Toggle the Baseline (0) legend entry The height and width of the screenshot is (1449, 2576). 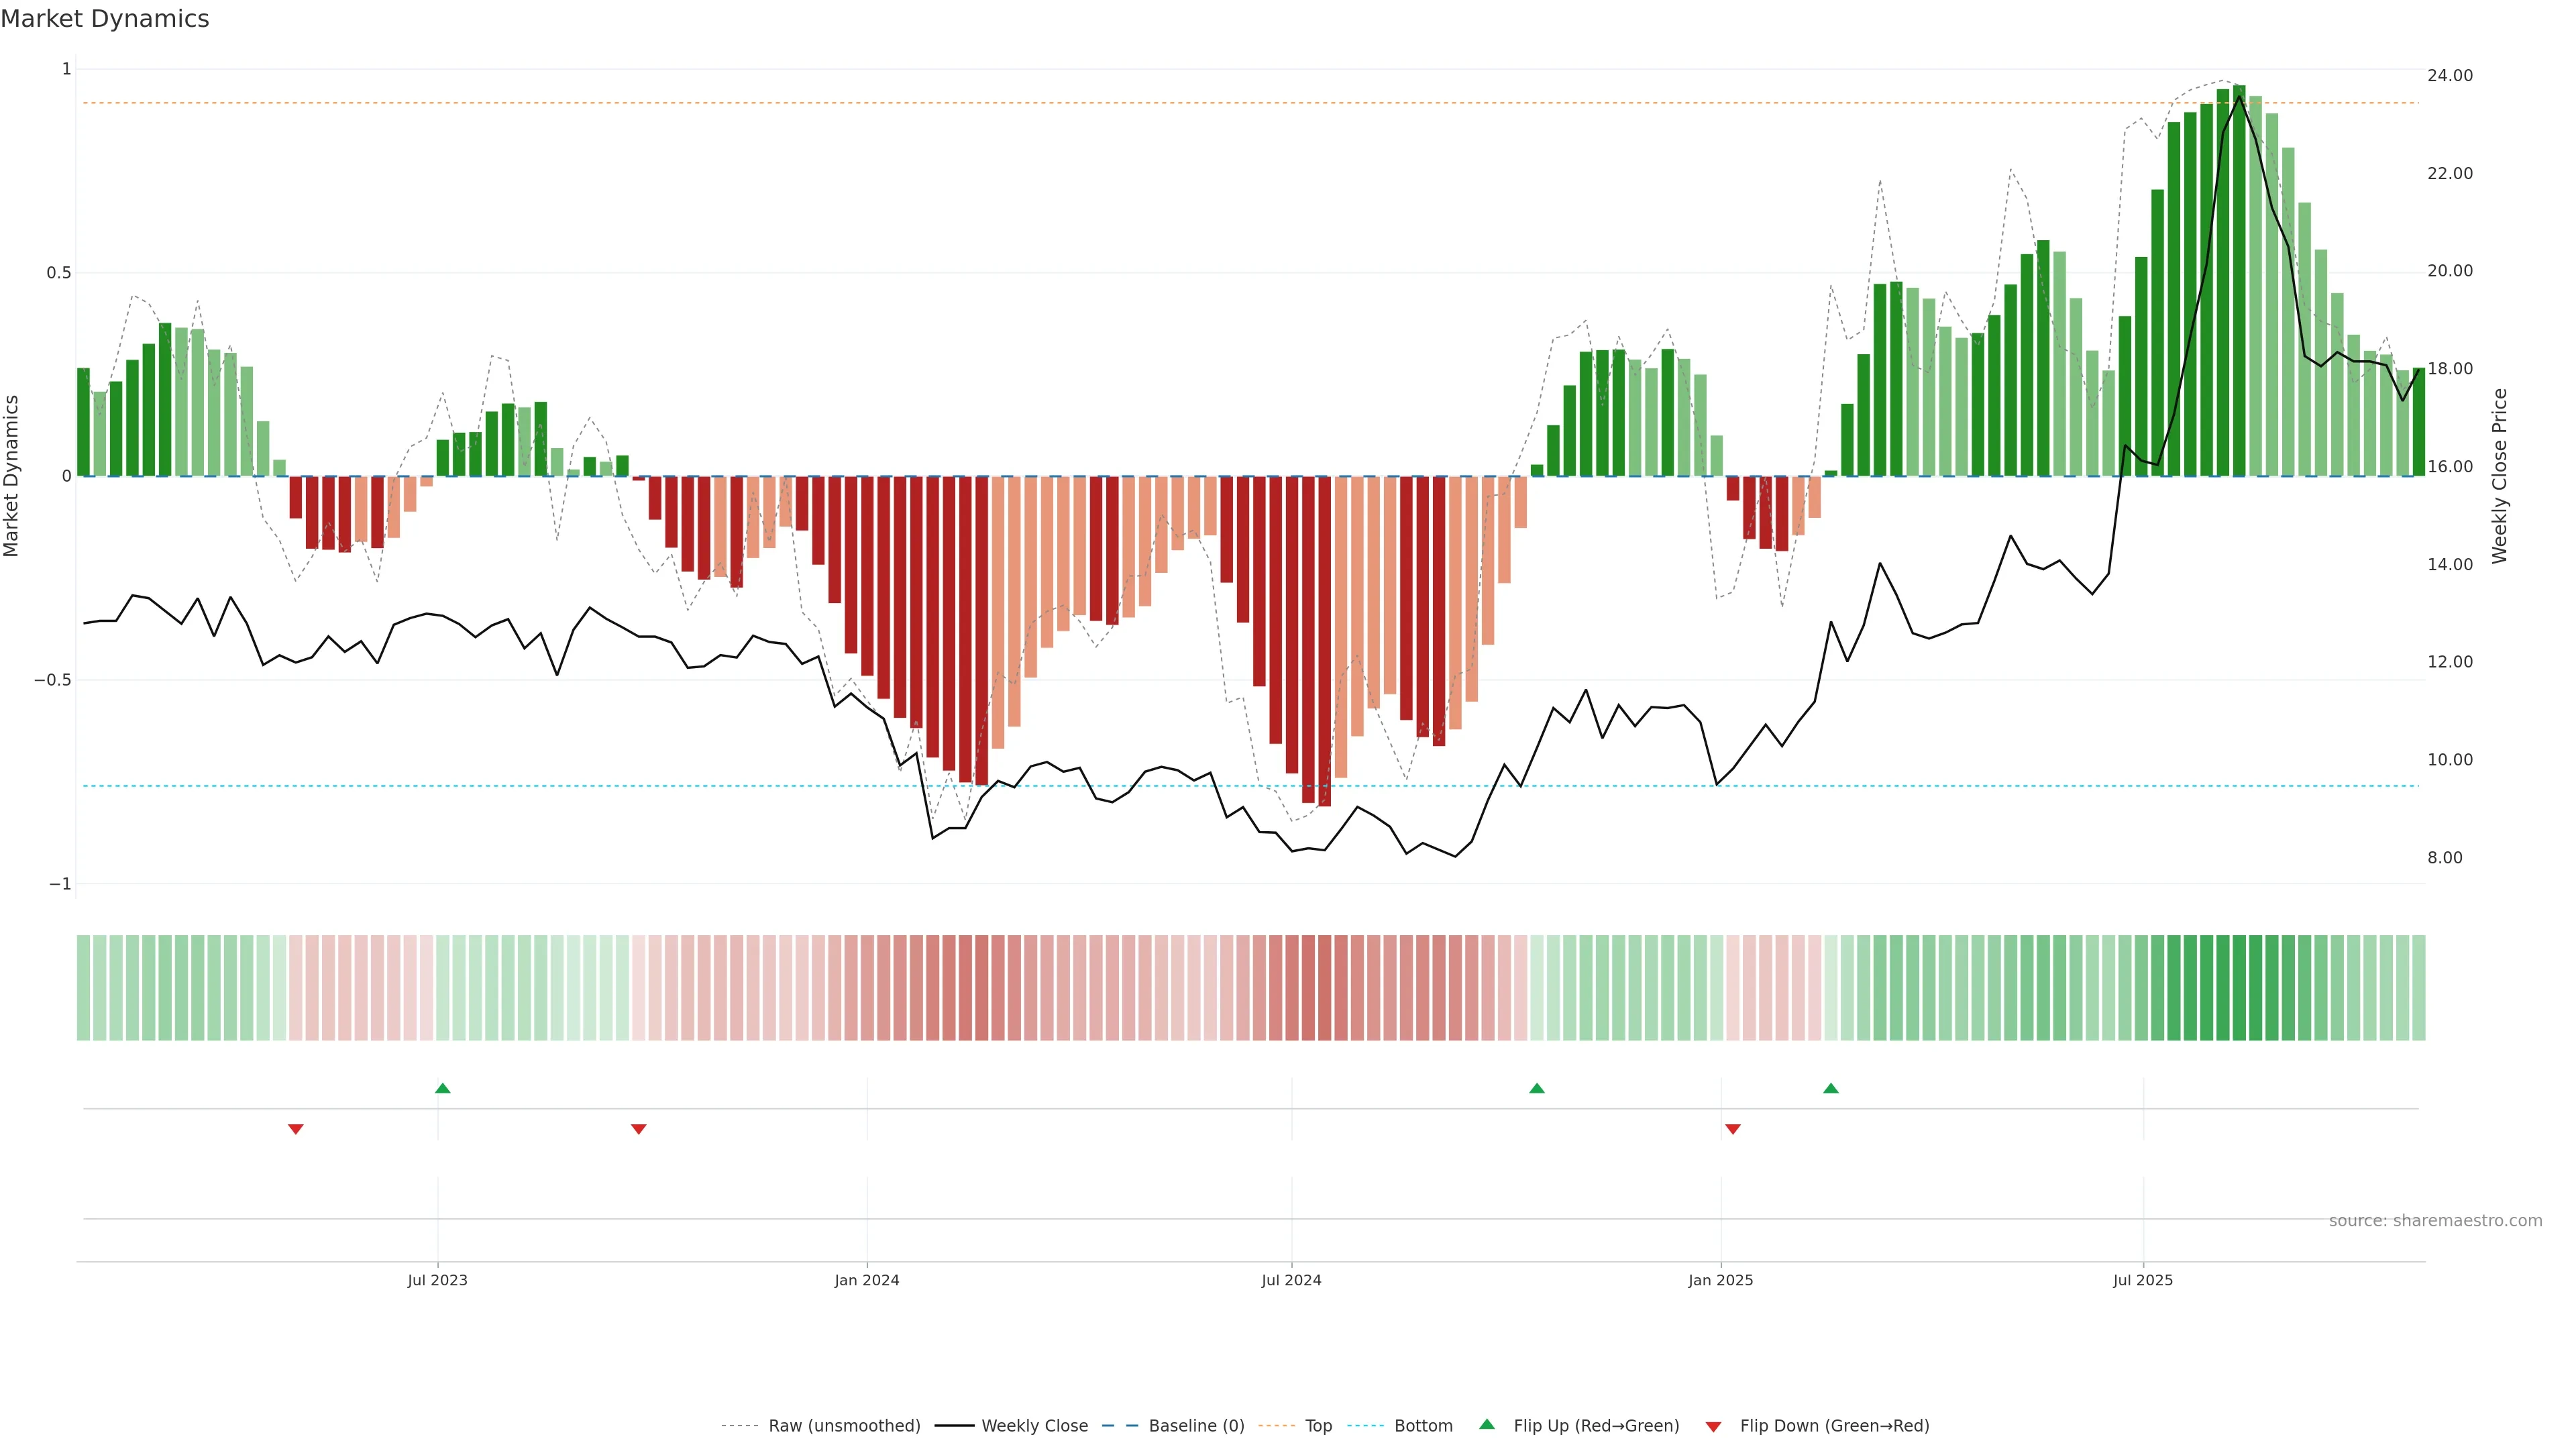[x=1196, y=1426]
